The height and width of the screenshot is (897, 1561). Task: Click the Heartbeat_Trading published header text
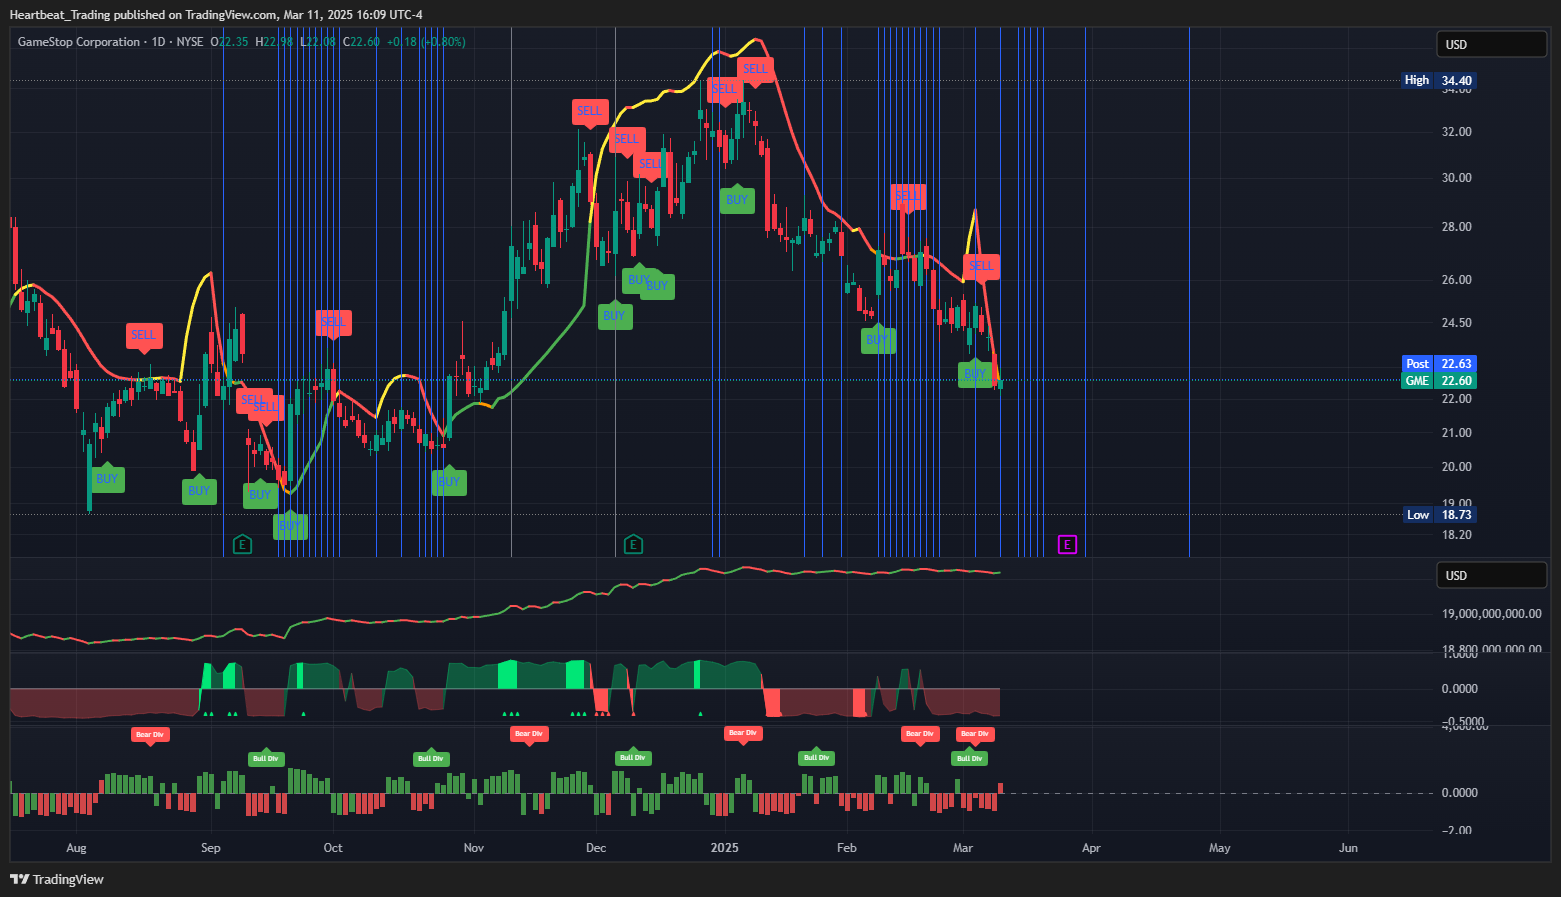[x=216, y=15]
